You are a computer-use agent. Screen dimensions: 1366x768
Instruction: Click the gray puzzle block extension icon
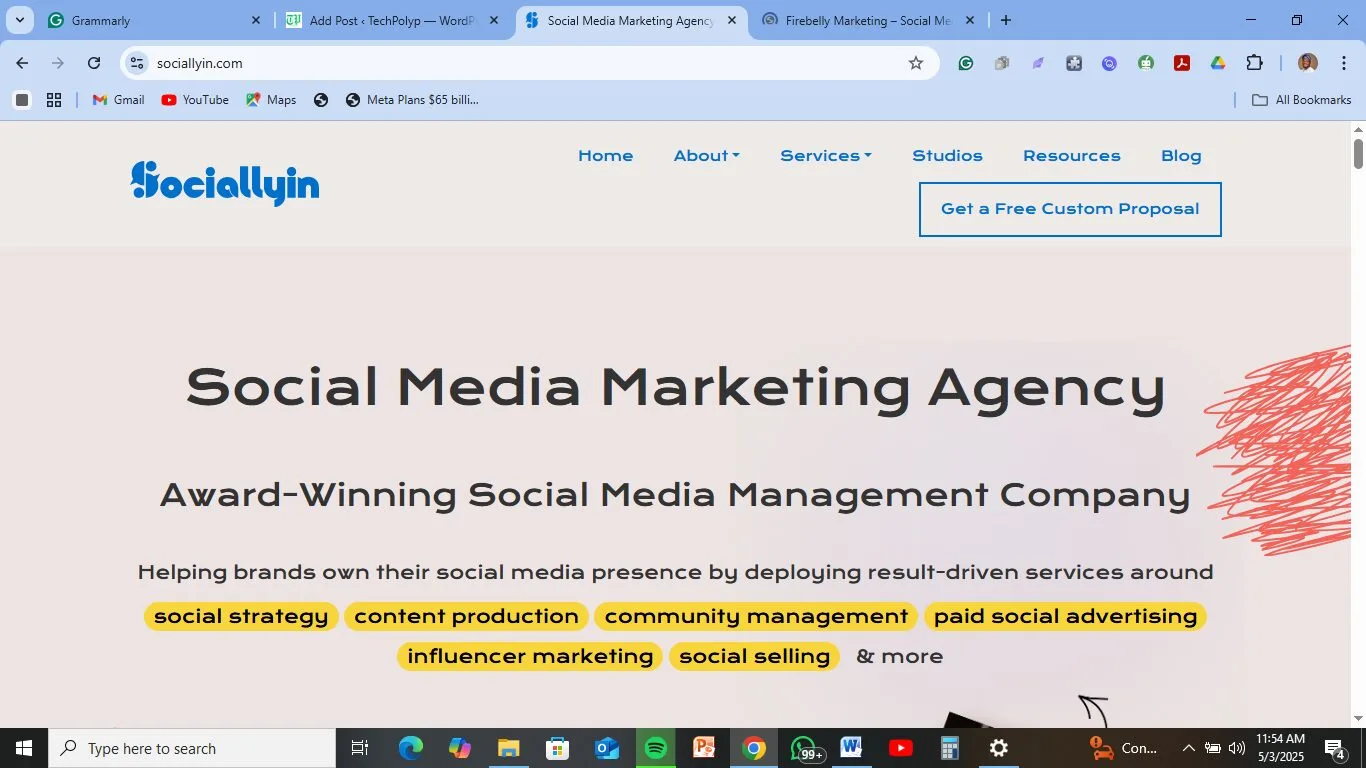coord(1074,63)
